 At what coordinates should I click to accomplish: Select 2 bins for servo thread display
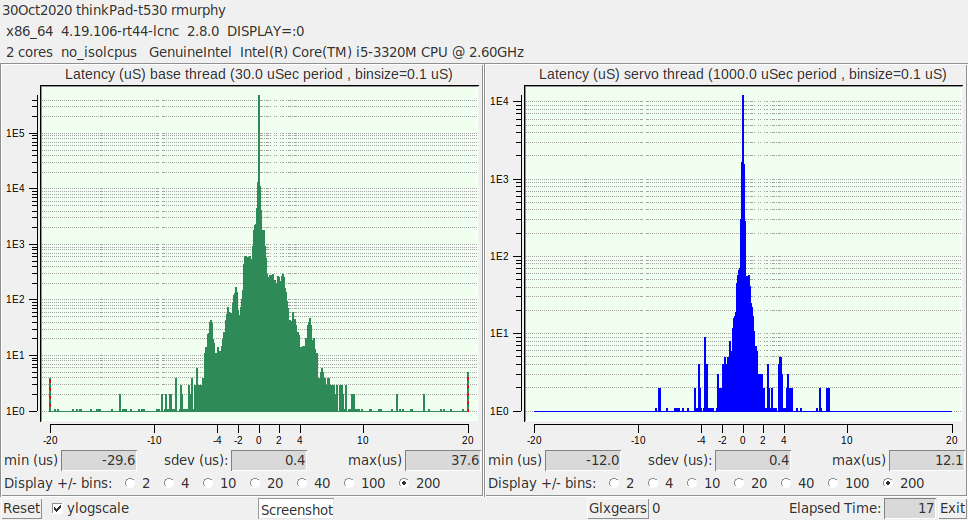click(x=614, y=483)
